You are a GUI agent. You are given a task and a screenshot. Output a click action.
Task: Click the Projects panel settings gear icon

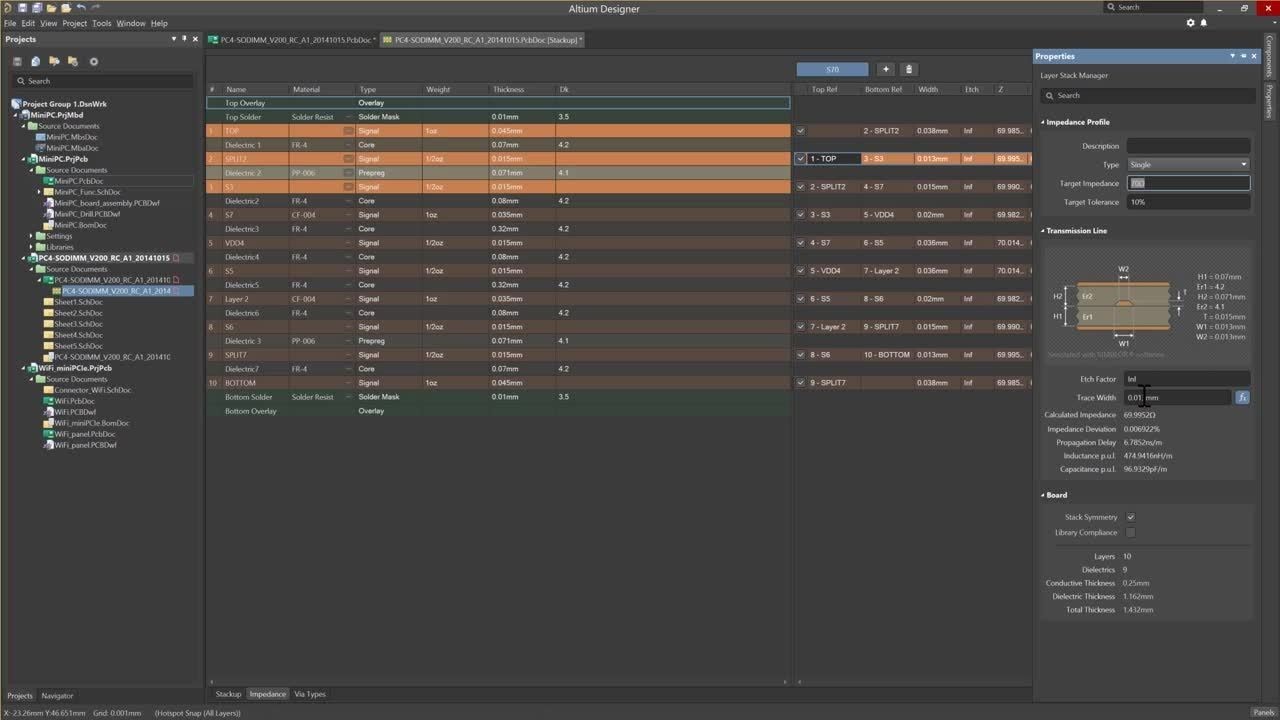click(94, 62)
